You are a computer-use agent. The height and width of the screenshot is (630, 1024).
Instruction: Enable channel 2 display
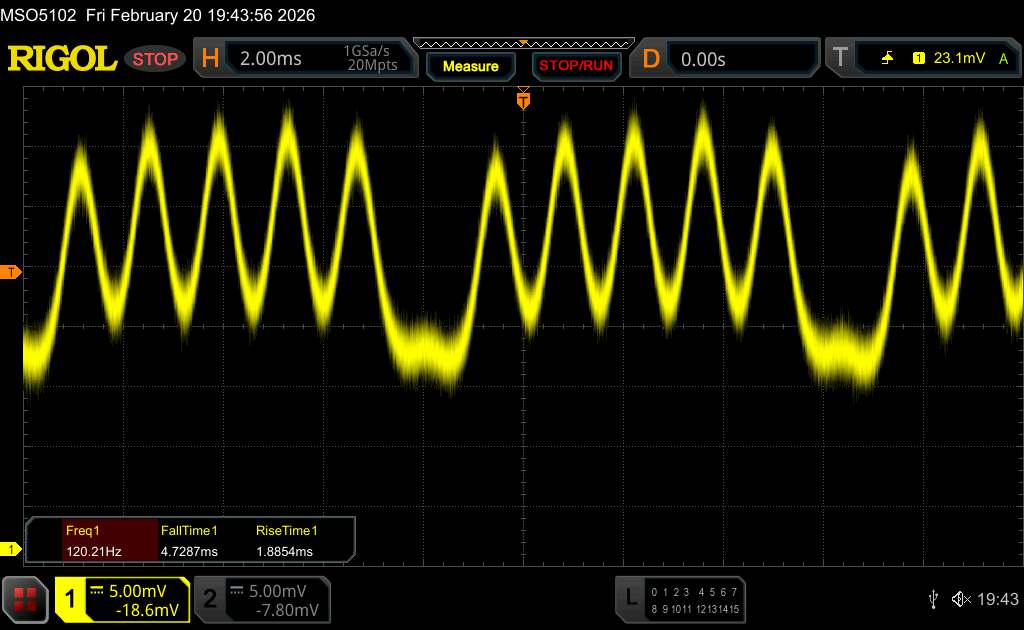[260, 599]
